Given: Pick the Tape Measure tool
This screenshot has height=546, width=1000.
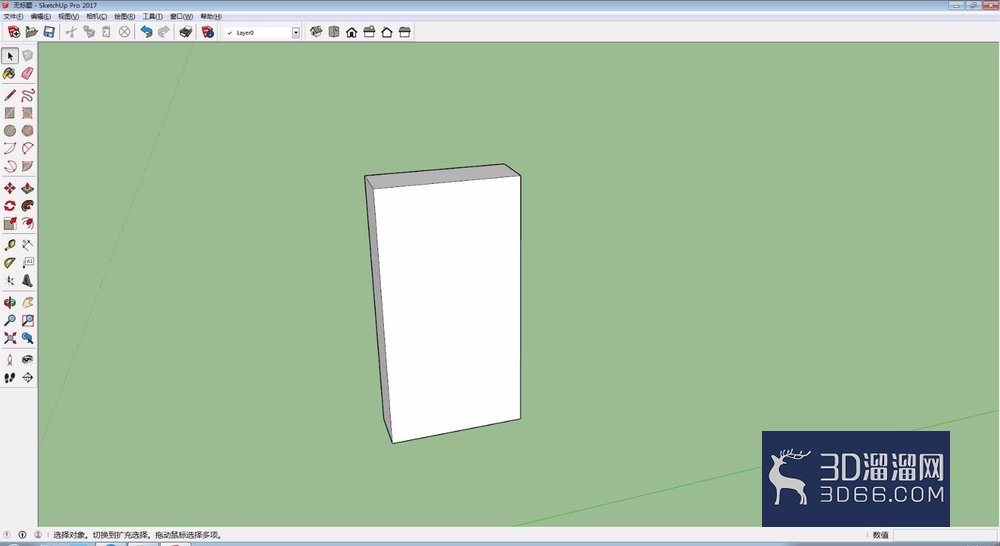Looking at the screenshot, I should (x=10, y=245).
